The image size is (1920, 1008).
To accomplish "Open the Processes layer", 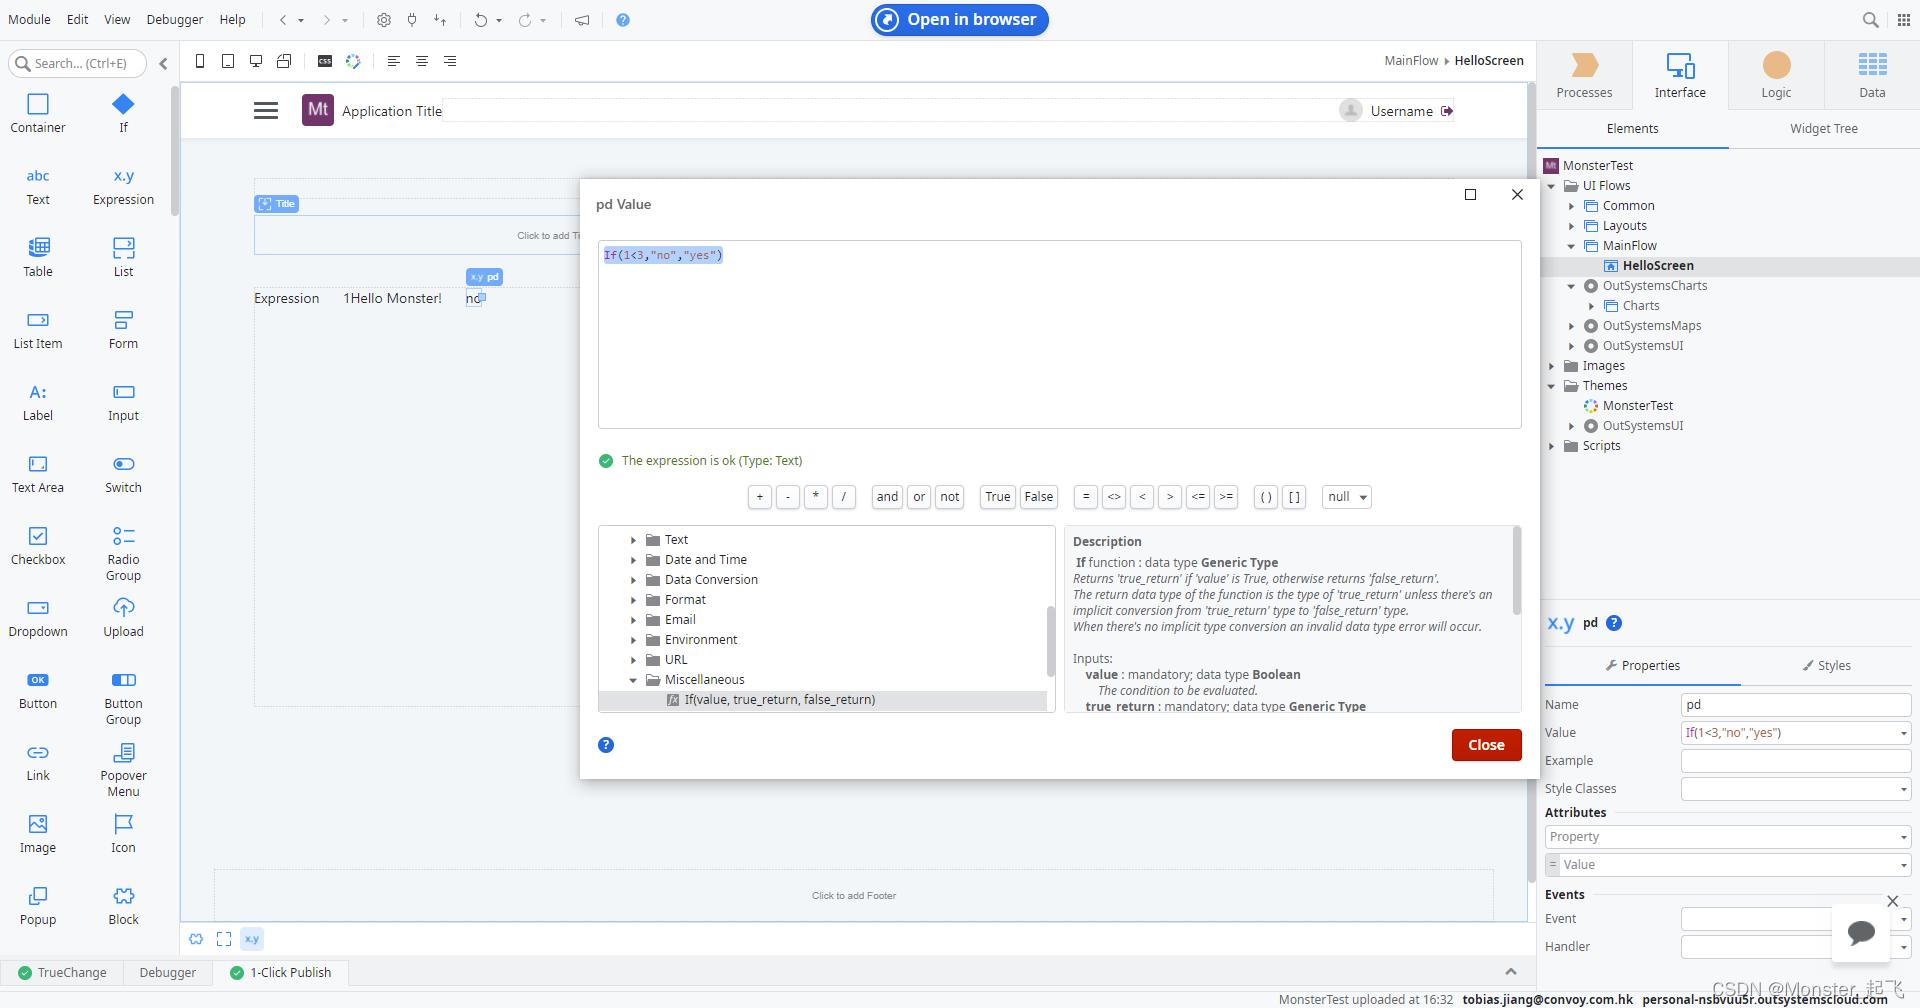I will (1584, 76).
